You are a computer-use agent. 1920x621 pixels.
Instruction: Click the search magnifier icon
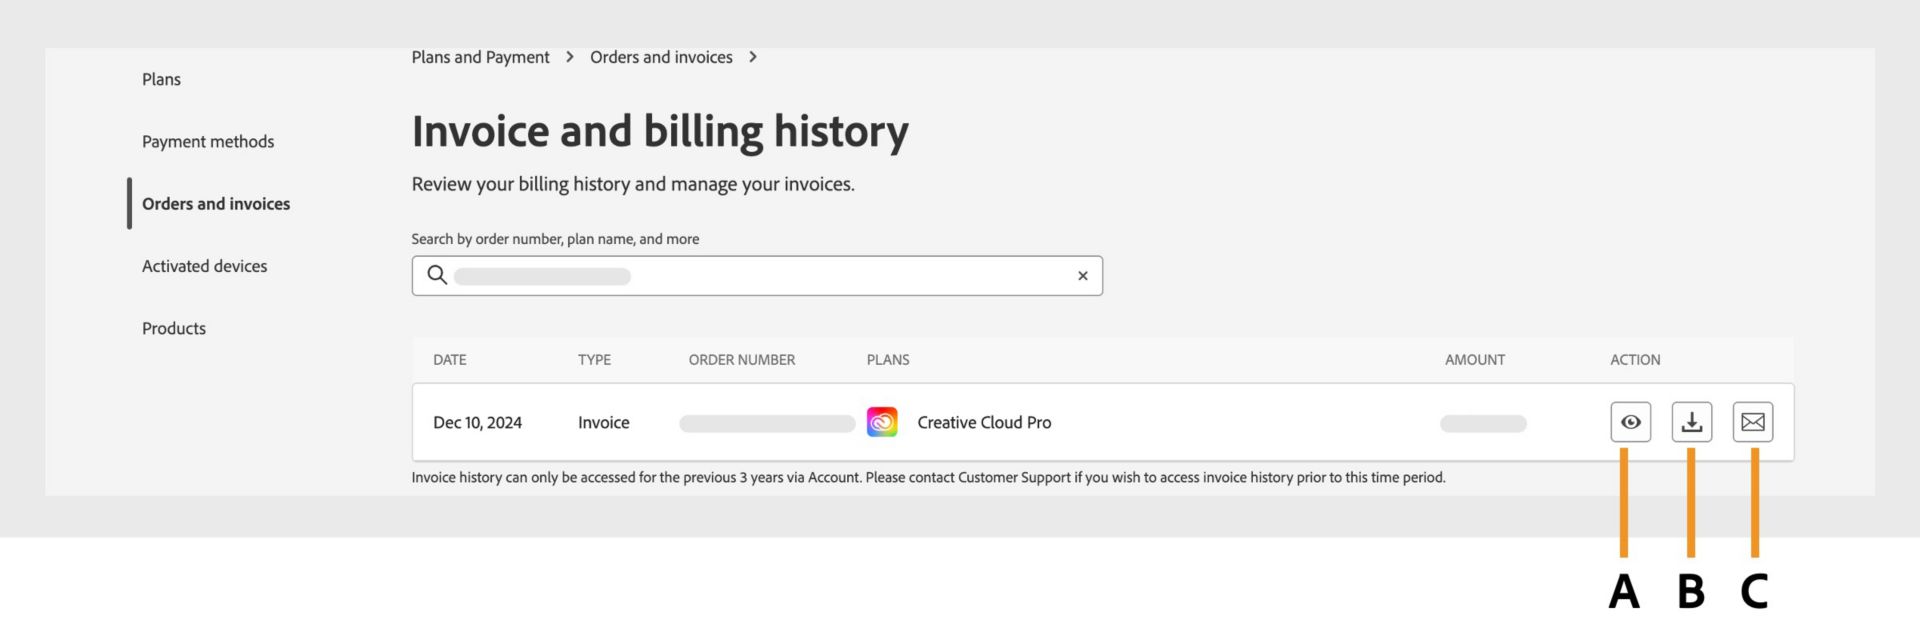(437, 275)
